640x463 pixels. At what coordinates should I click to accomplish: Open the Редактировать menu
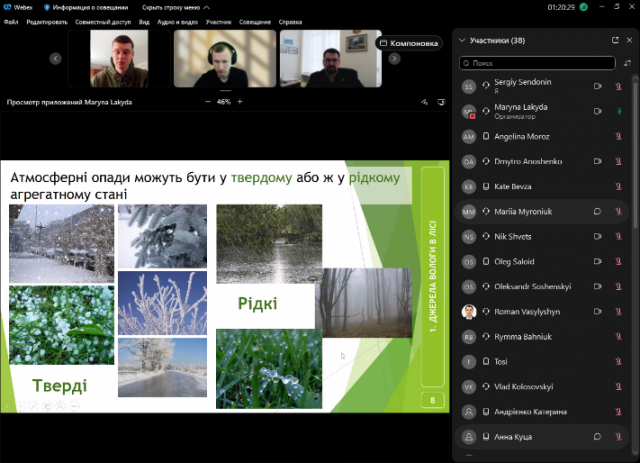coord(47,22)
